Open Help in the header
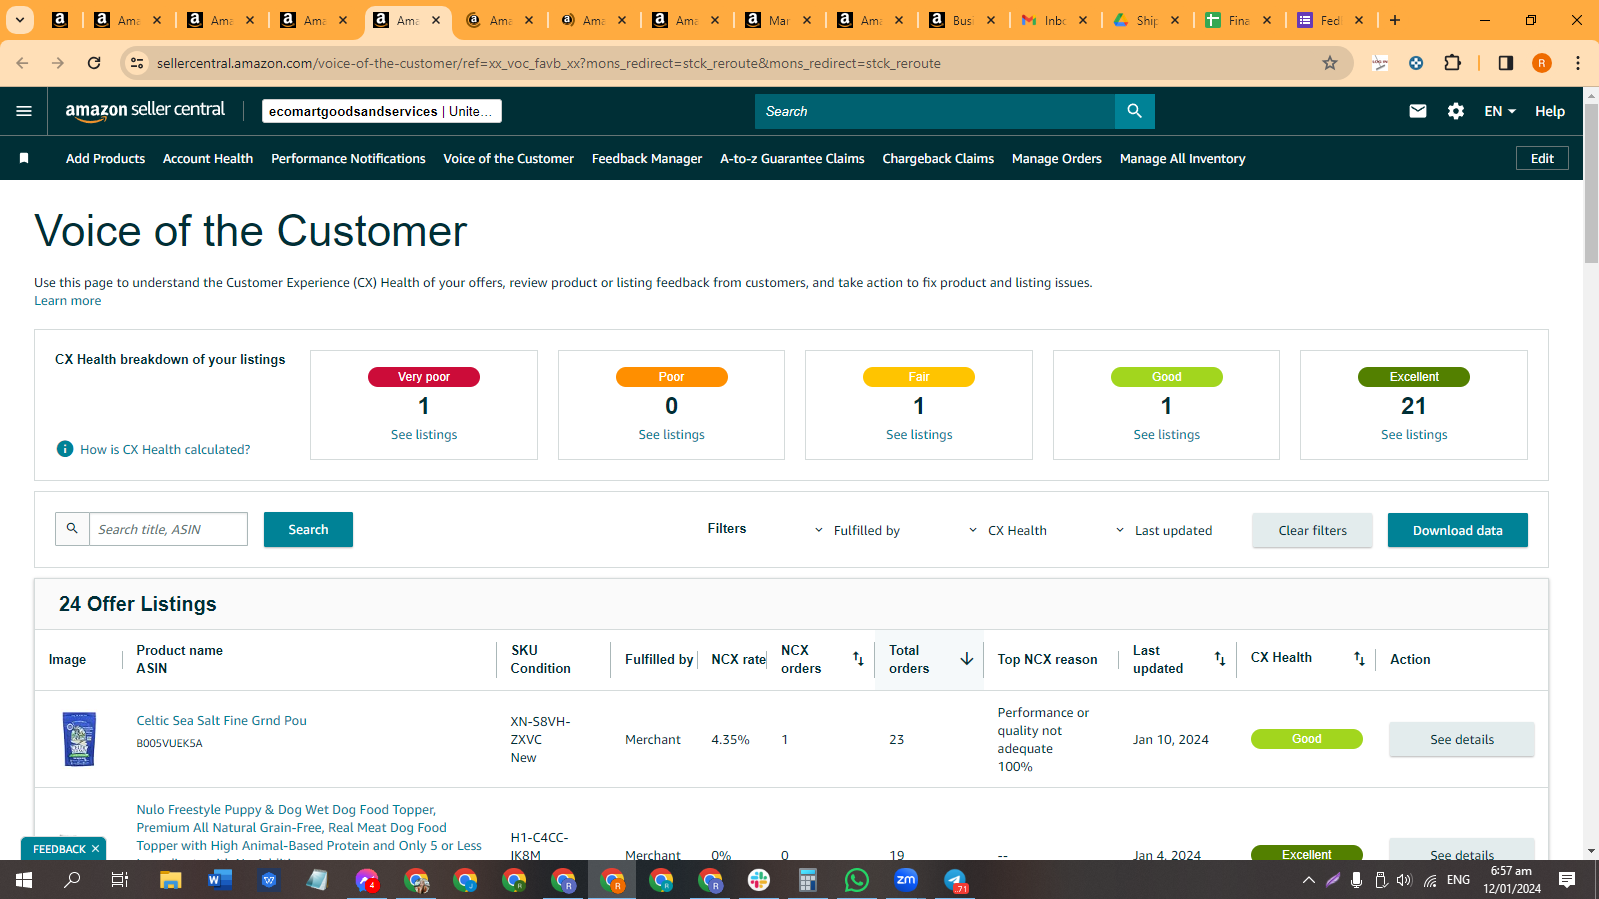Image resolution: width=1599 pixels, height=899 pixels. [x=1550, y=111]
